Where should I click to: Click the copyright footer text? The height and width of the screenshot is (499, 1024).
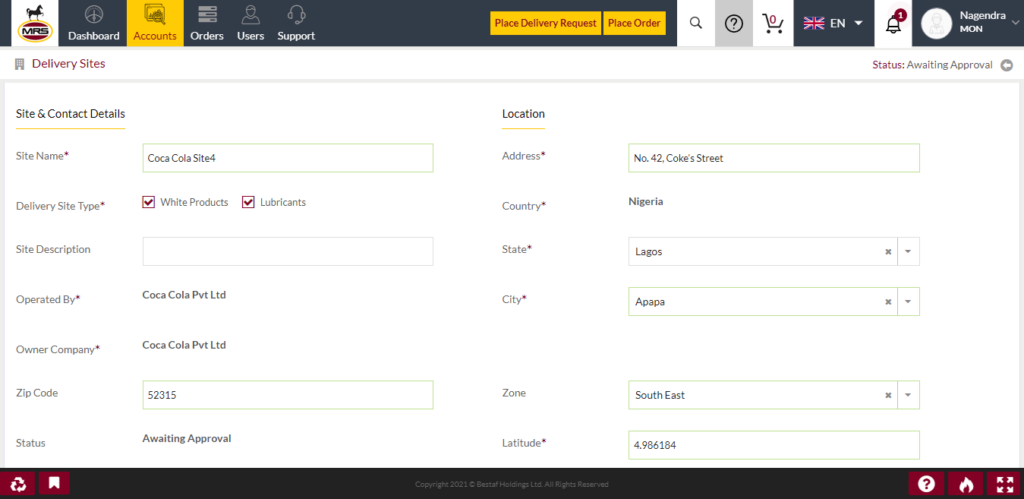point(512,485)
